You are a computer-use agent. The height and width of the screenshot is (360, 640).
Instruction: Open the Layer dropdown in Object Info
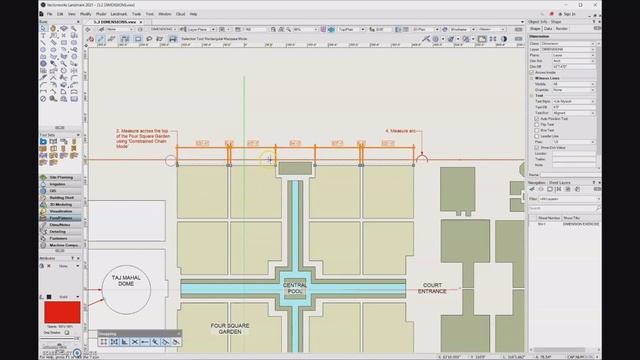coord(568,49)
